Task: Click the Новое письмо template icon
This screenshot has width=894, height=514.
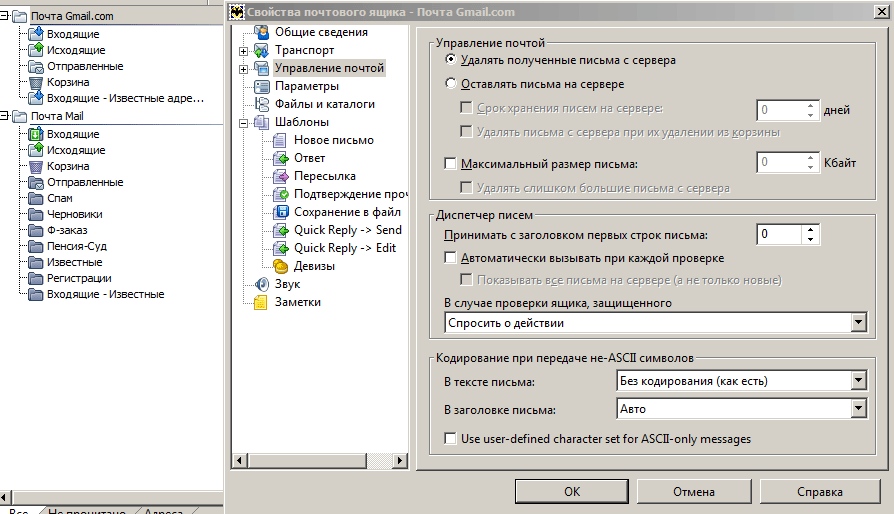Action: (280, 140)
